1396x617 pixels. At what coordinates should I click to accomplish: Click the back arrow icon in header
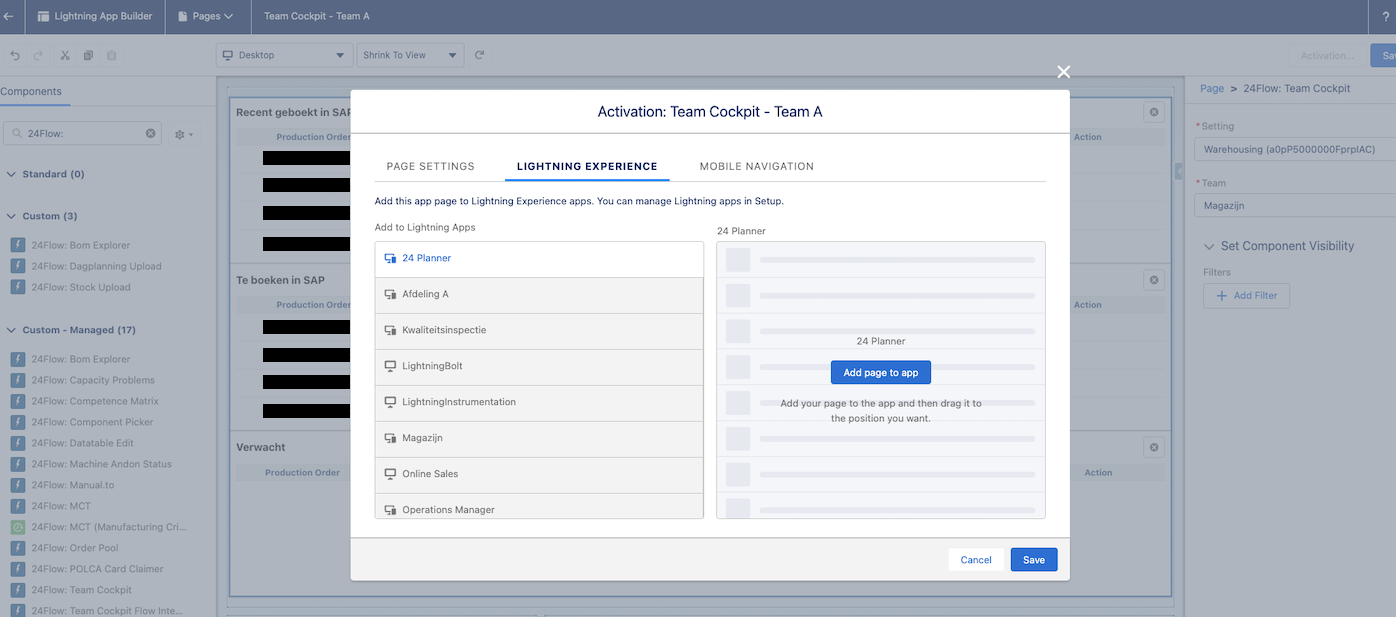[9, 16]
